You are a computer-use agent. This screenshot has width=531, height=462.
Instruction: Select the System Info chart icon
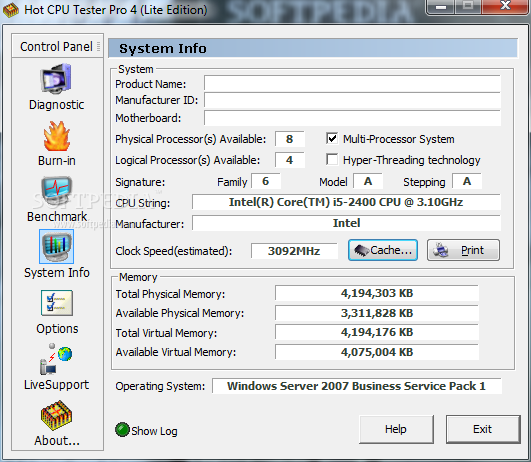[x=57, y=247]
